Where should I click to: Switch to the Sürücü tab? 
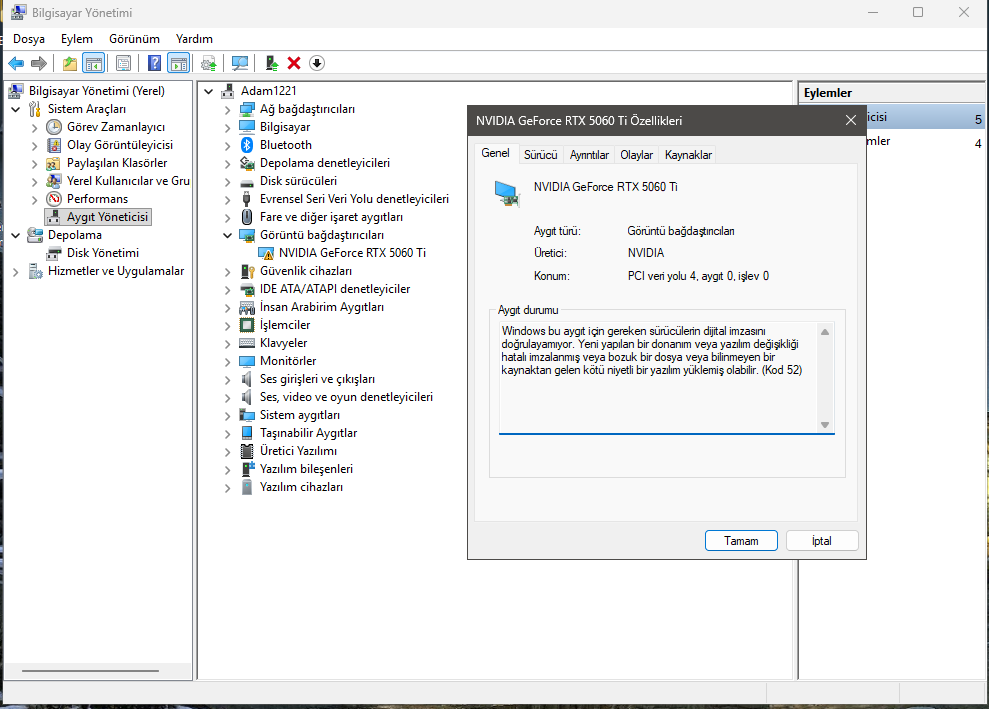click(x=541, y=155)
